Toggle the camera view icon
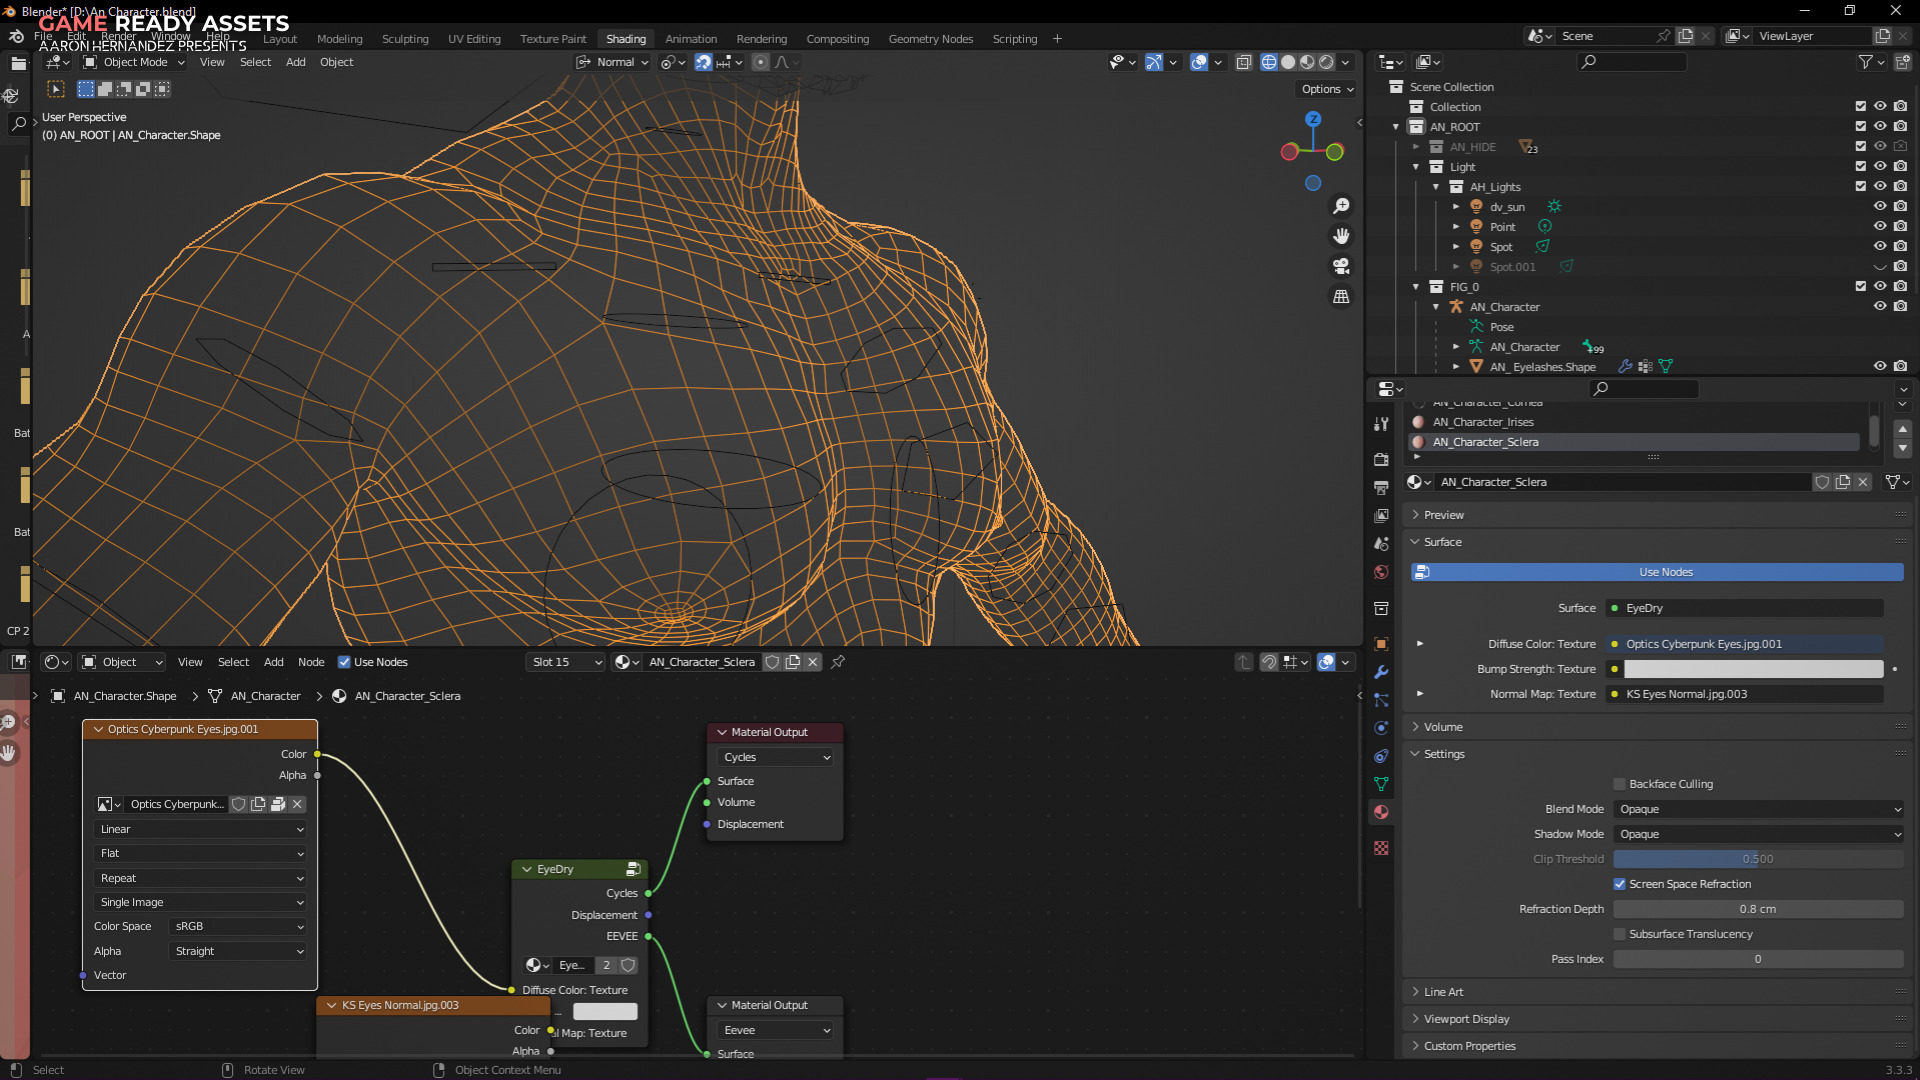 1341,266
